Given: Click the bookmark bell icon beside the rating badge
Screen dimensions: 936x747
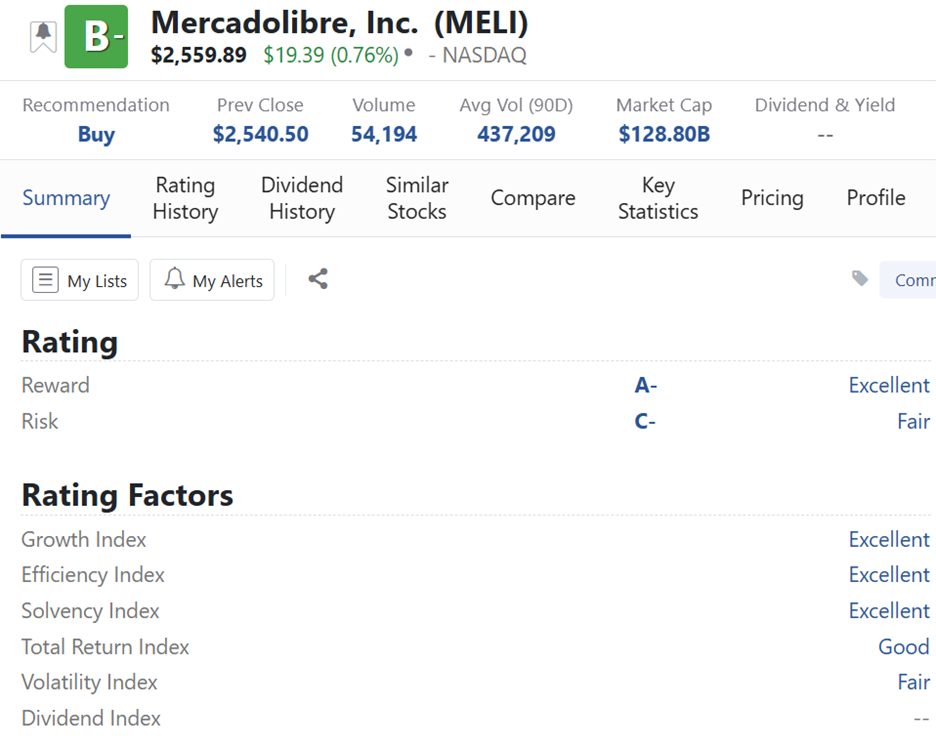Looking at the screenshot, I should coord(43,37).
